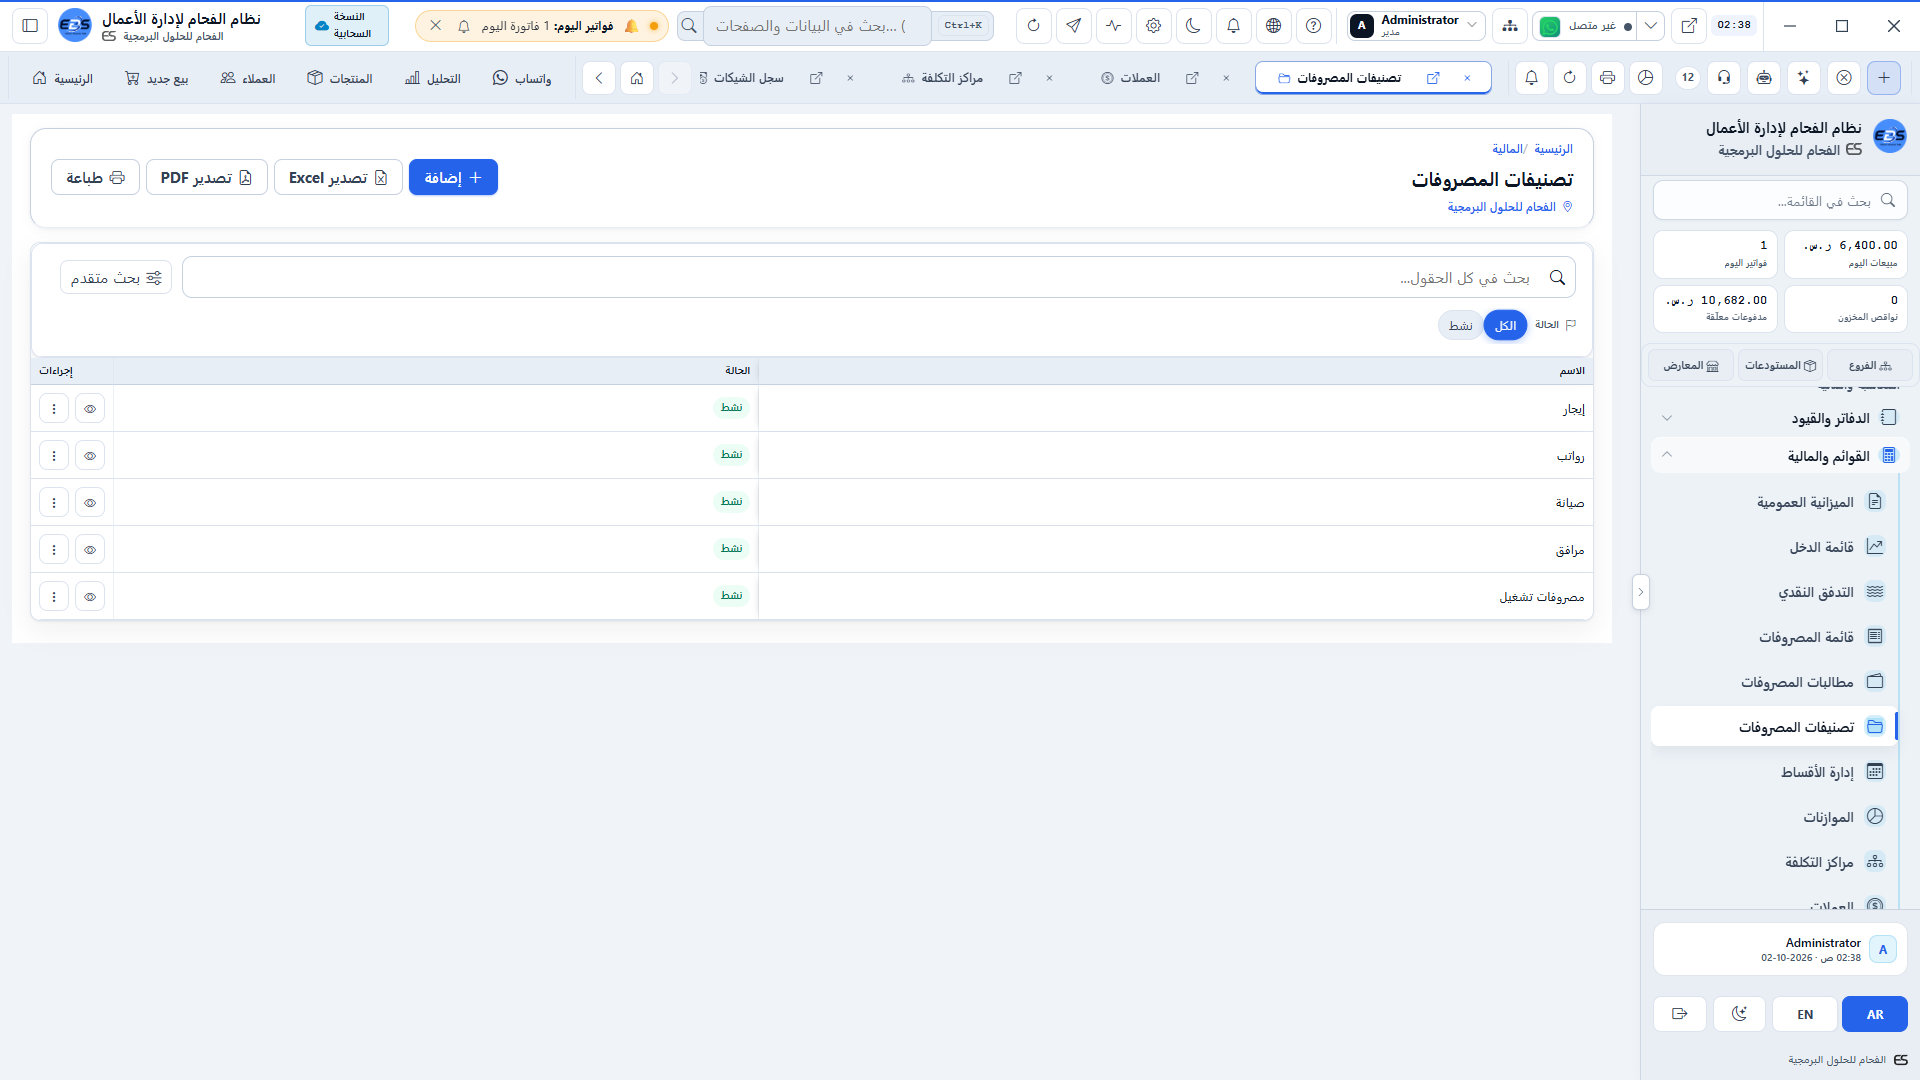
Task: View the رواتب category row eye icon
Action: 90,455
